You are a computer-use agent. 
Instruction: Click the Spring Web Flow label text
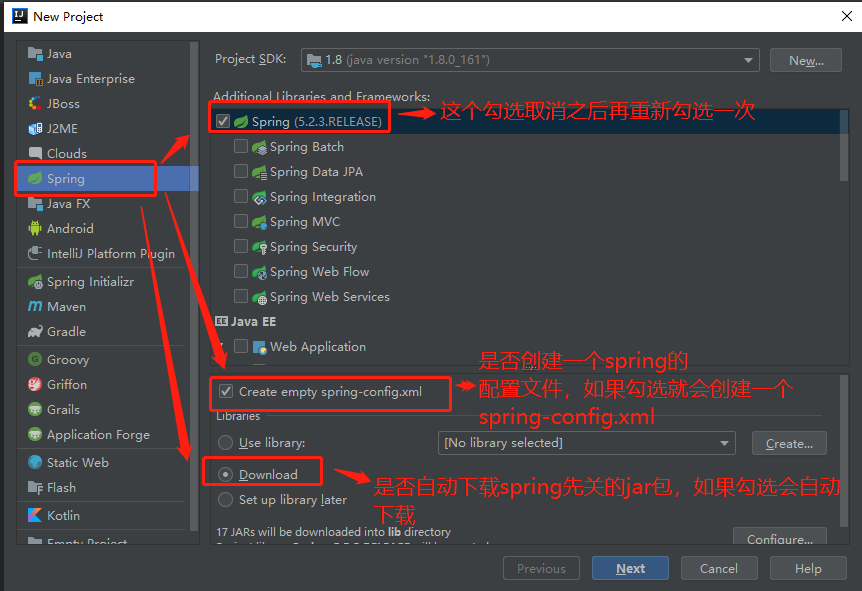coord(319,272)
